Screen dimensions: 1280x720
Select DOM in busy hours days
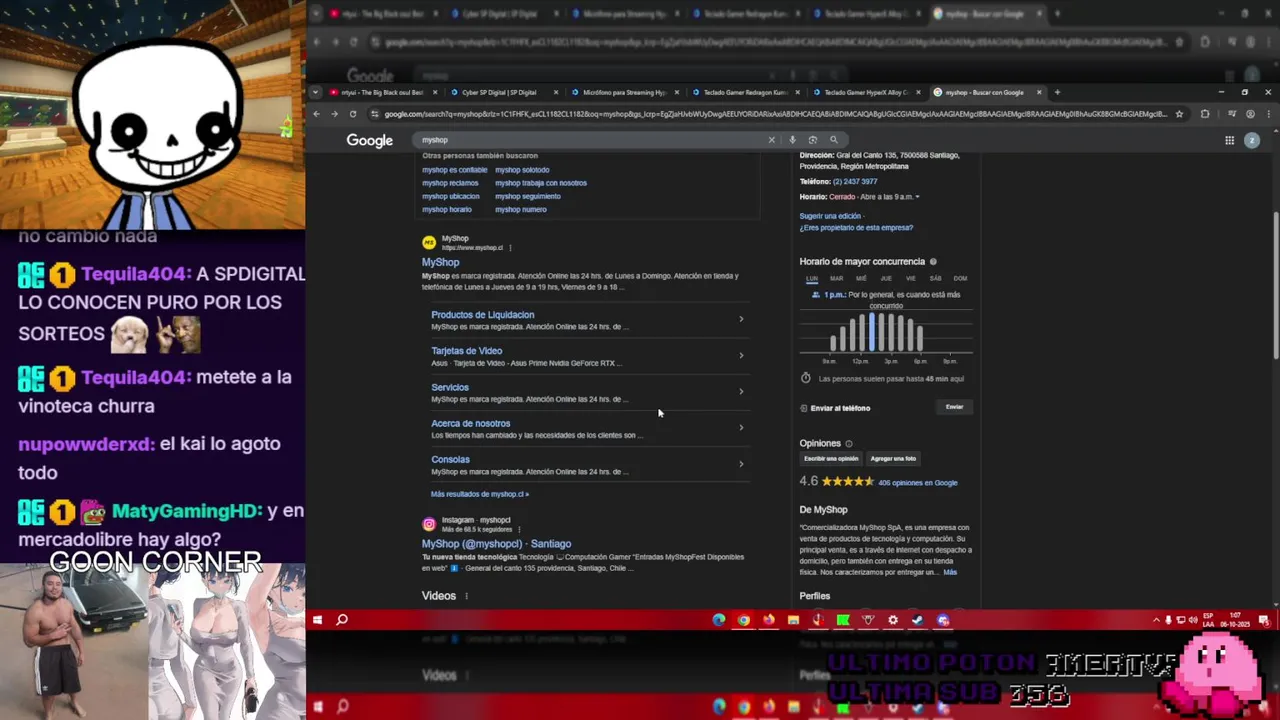[960, 278]
